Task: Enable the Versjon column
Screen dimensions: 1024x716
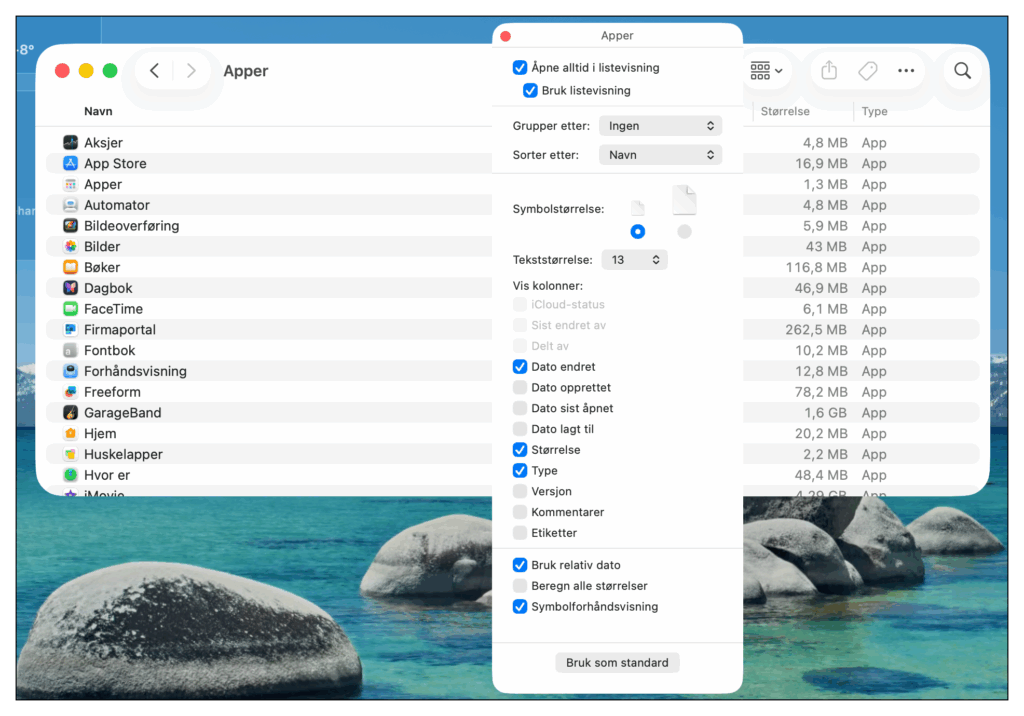Action: [x=520, y=491]
